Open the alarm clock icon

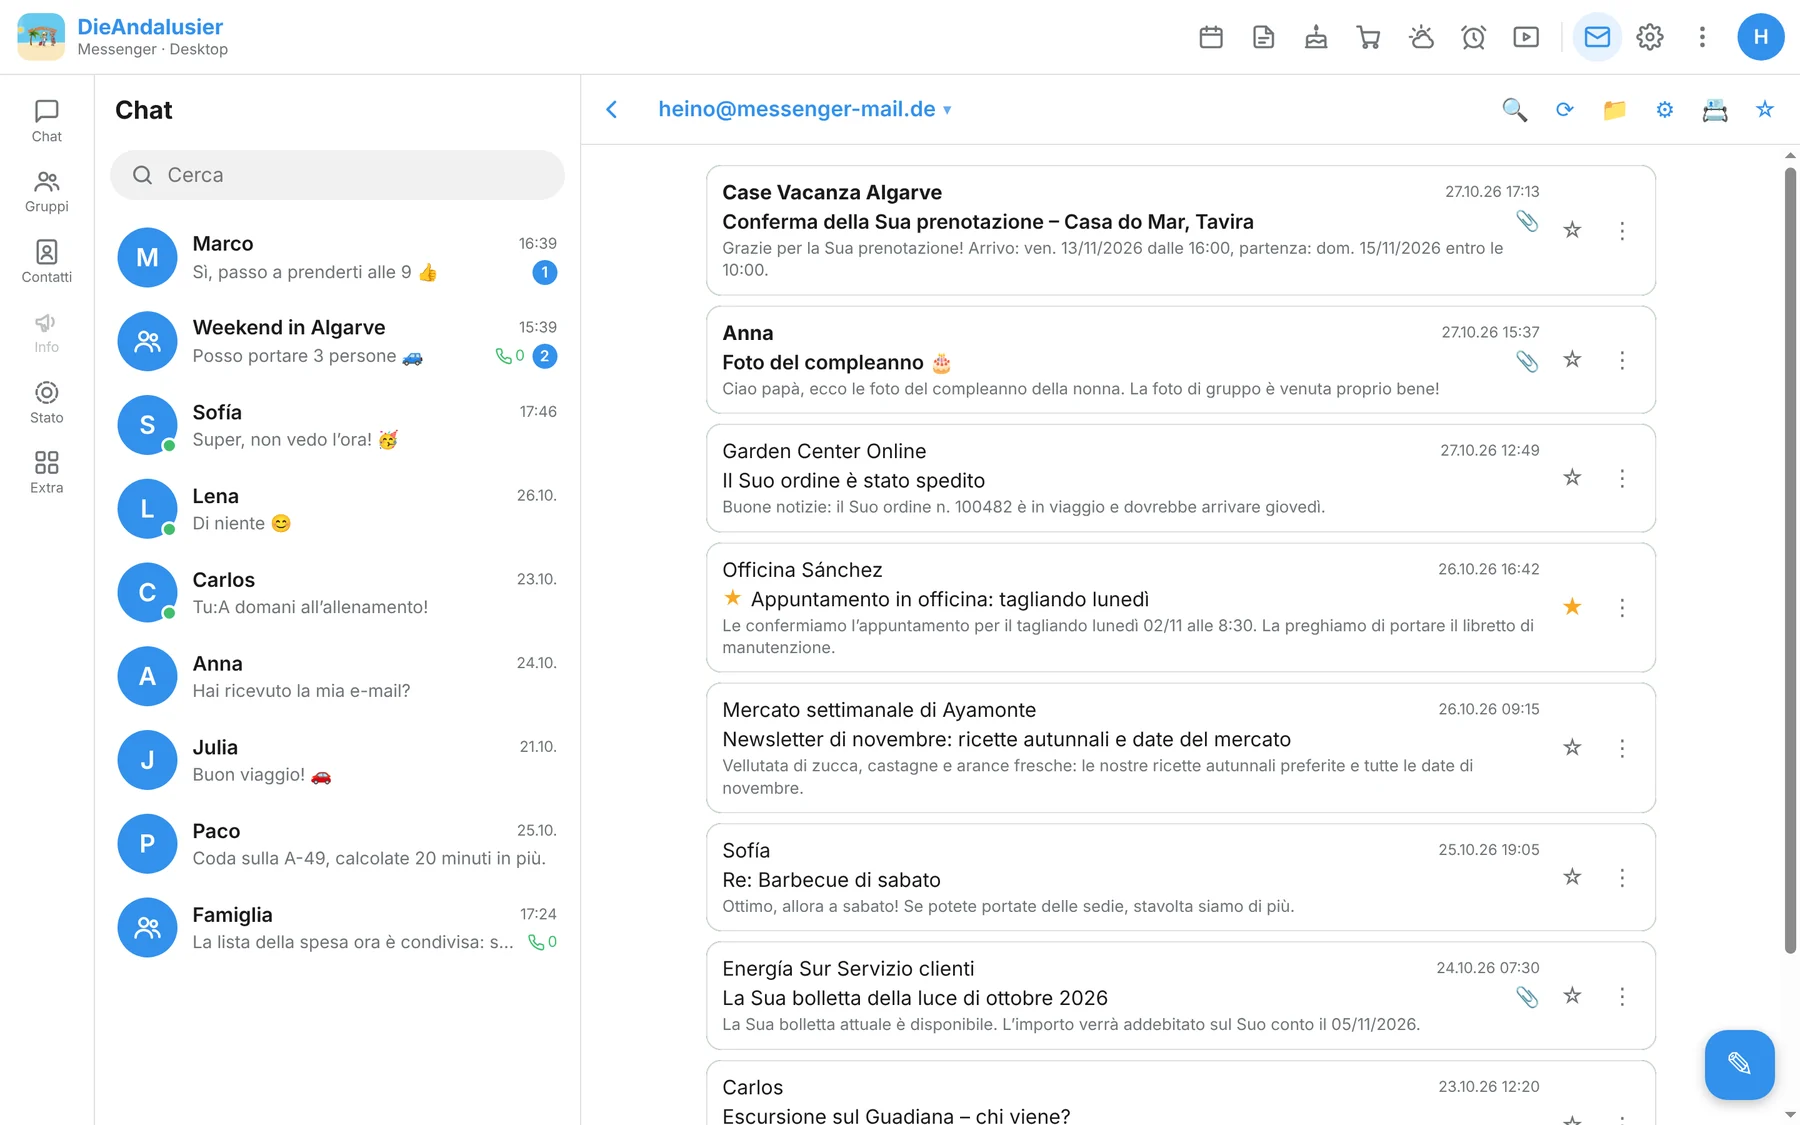[x=1474, y=37]
